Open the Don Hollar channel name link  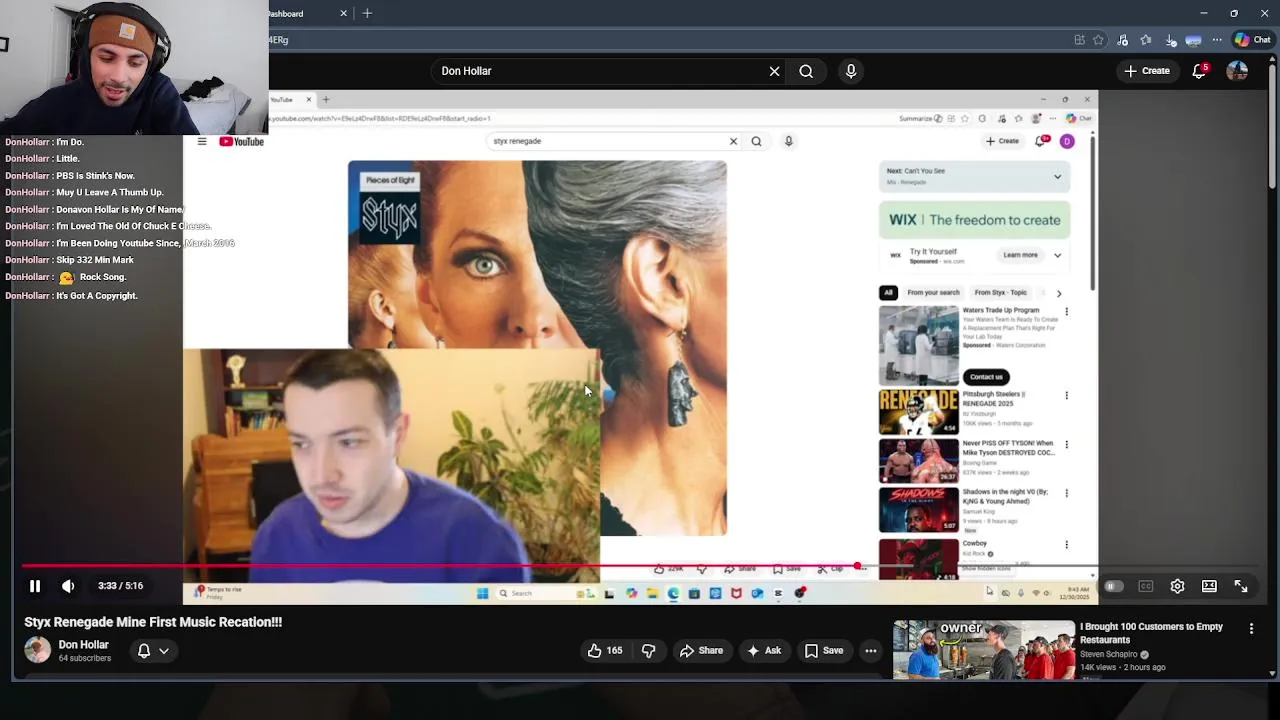pos(83,645)
